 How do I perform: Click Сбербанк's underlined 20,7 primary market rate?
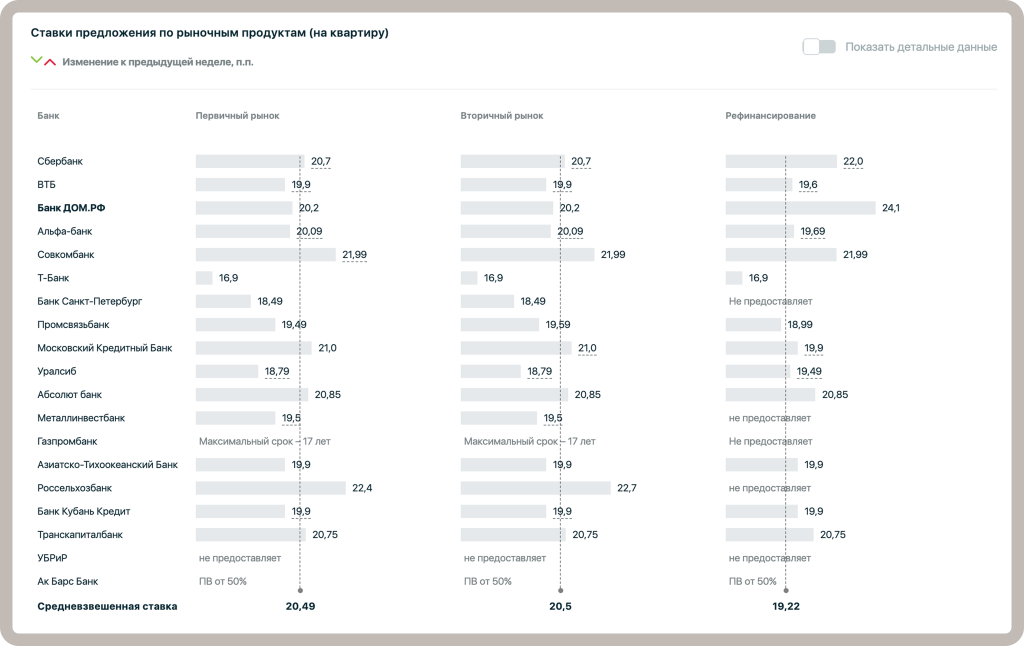(320, 162)
